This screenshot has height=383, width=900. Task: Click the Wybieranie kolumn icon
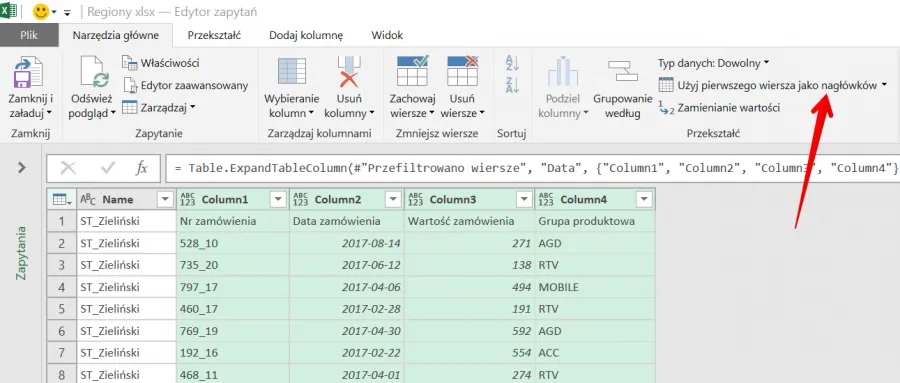pyautogui.click(x=292, y=72)
